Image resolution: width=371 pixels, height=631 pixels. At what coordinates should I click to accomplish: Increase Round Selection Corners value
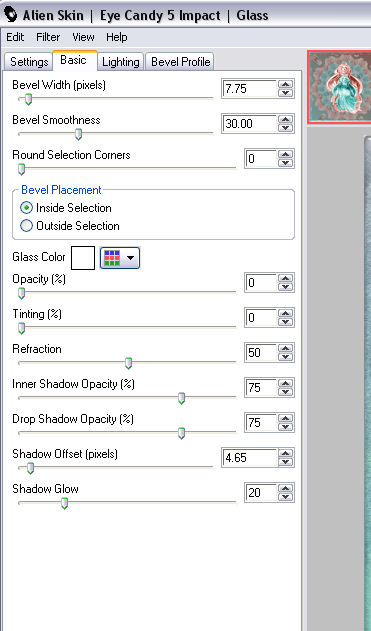[x=286, y=155]
